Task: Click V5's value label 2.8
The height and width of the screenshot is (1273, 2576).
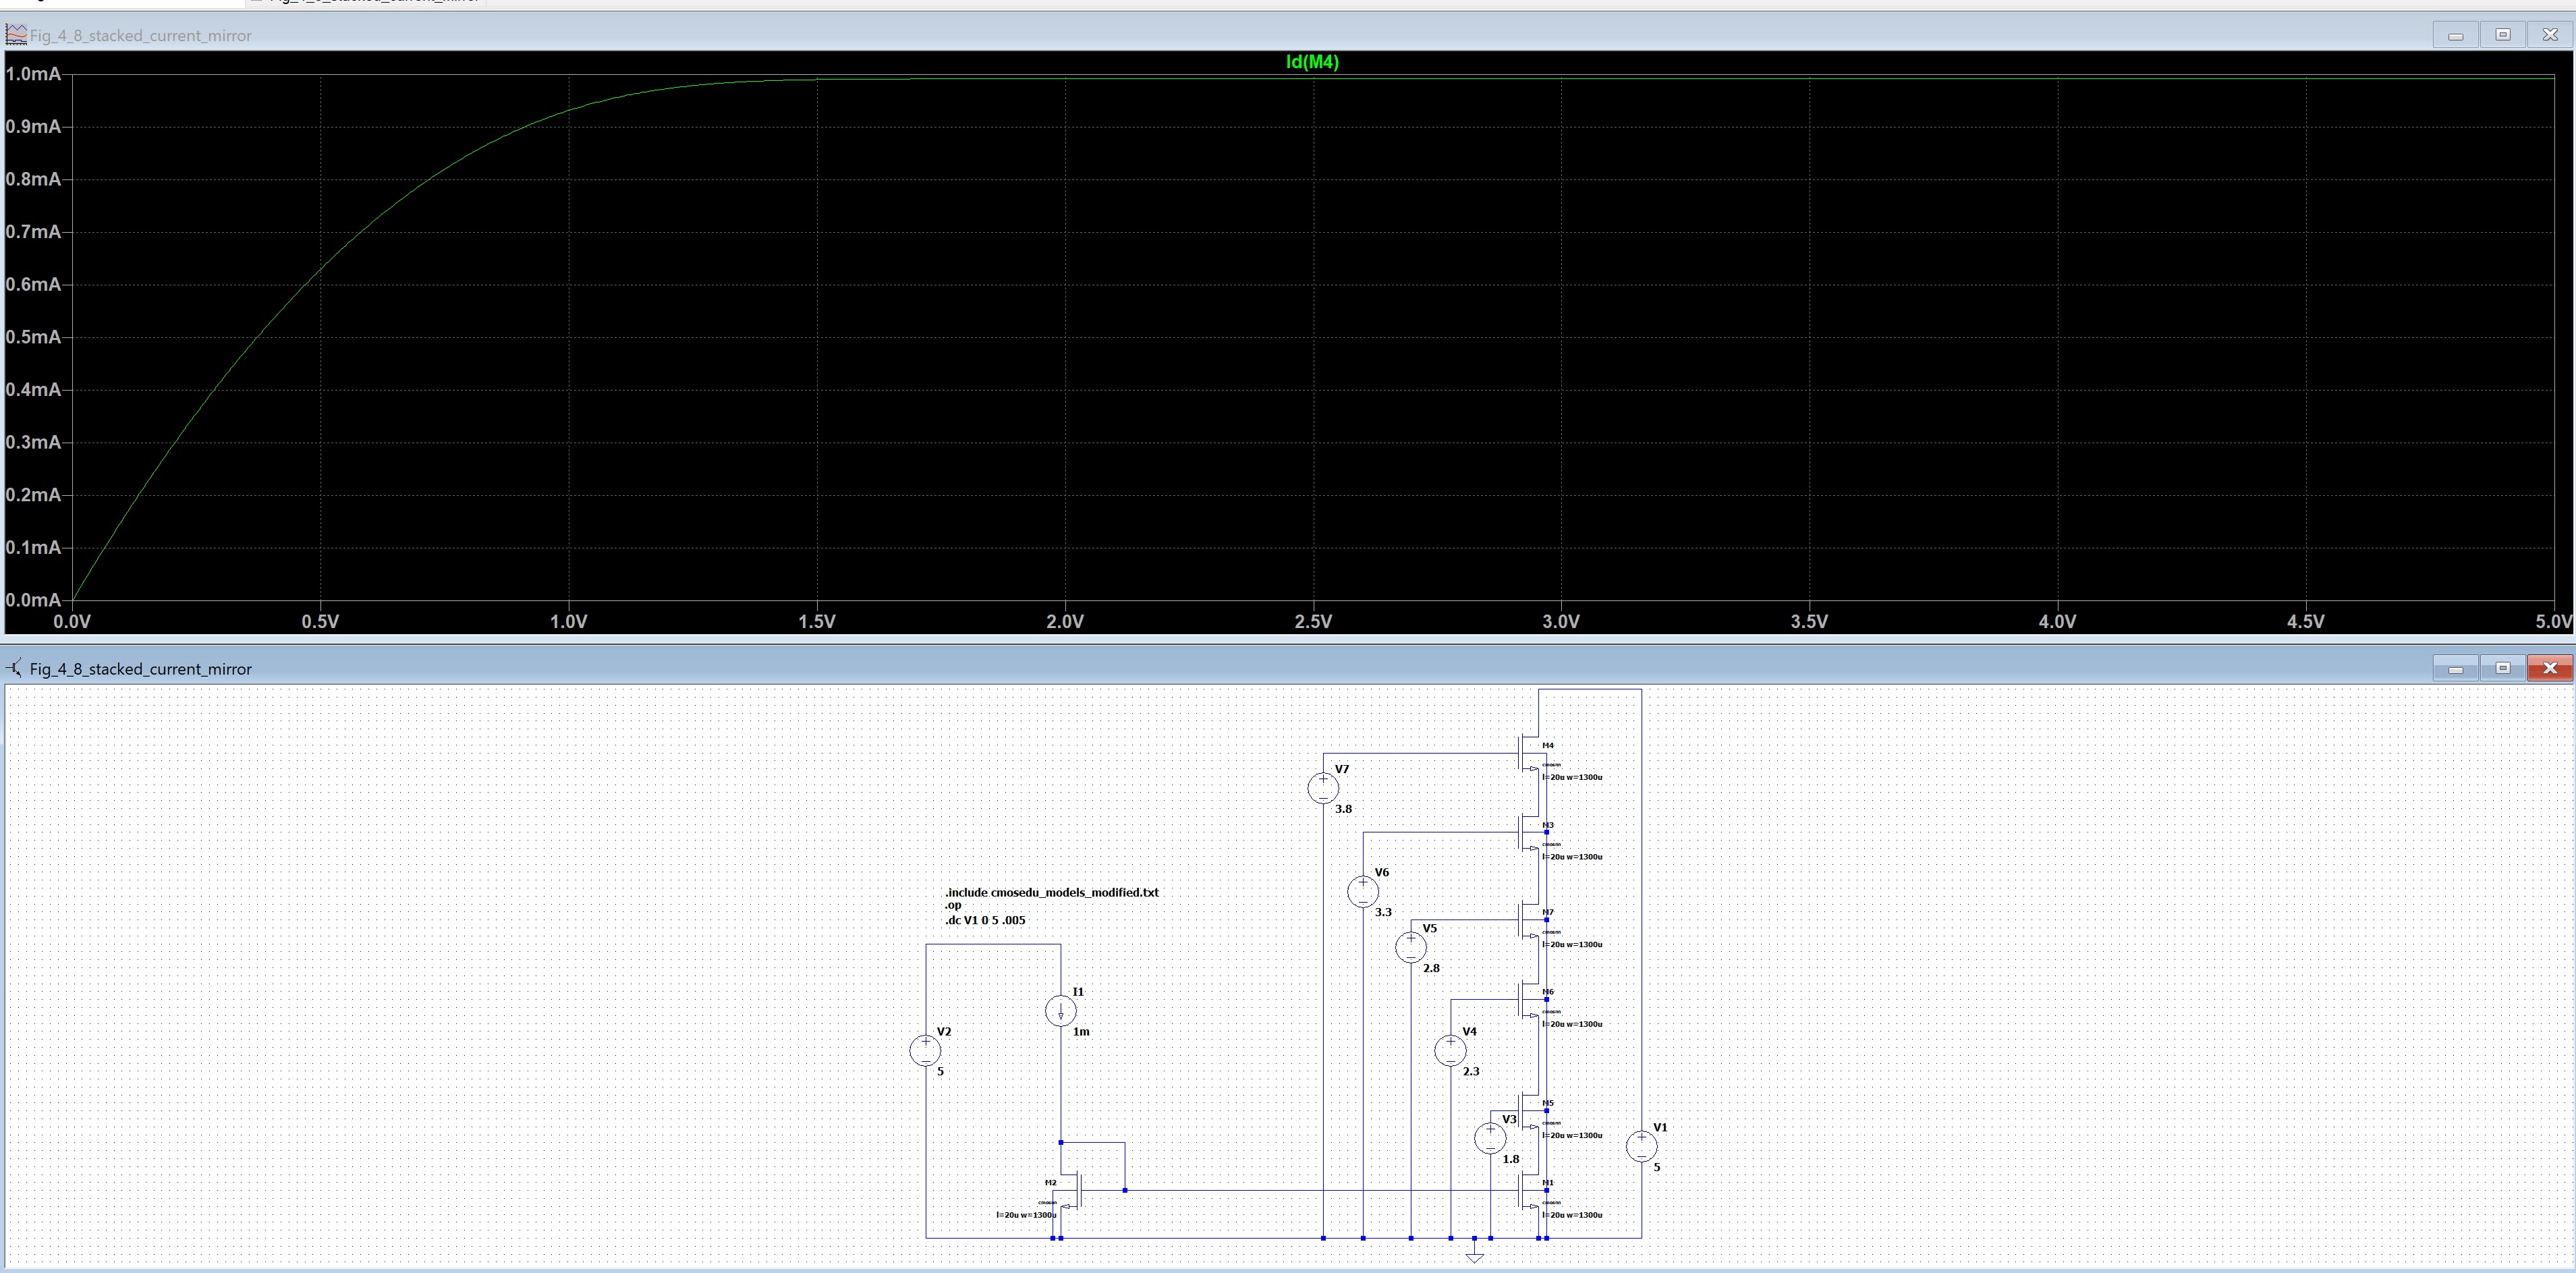Action: pos(1432,968)
